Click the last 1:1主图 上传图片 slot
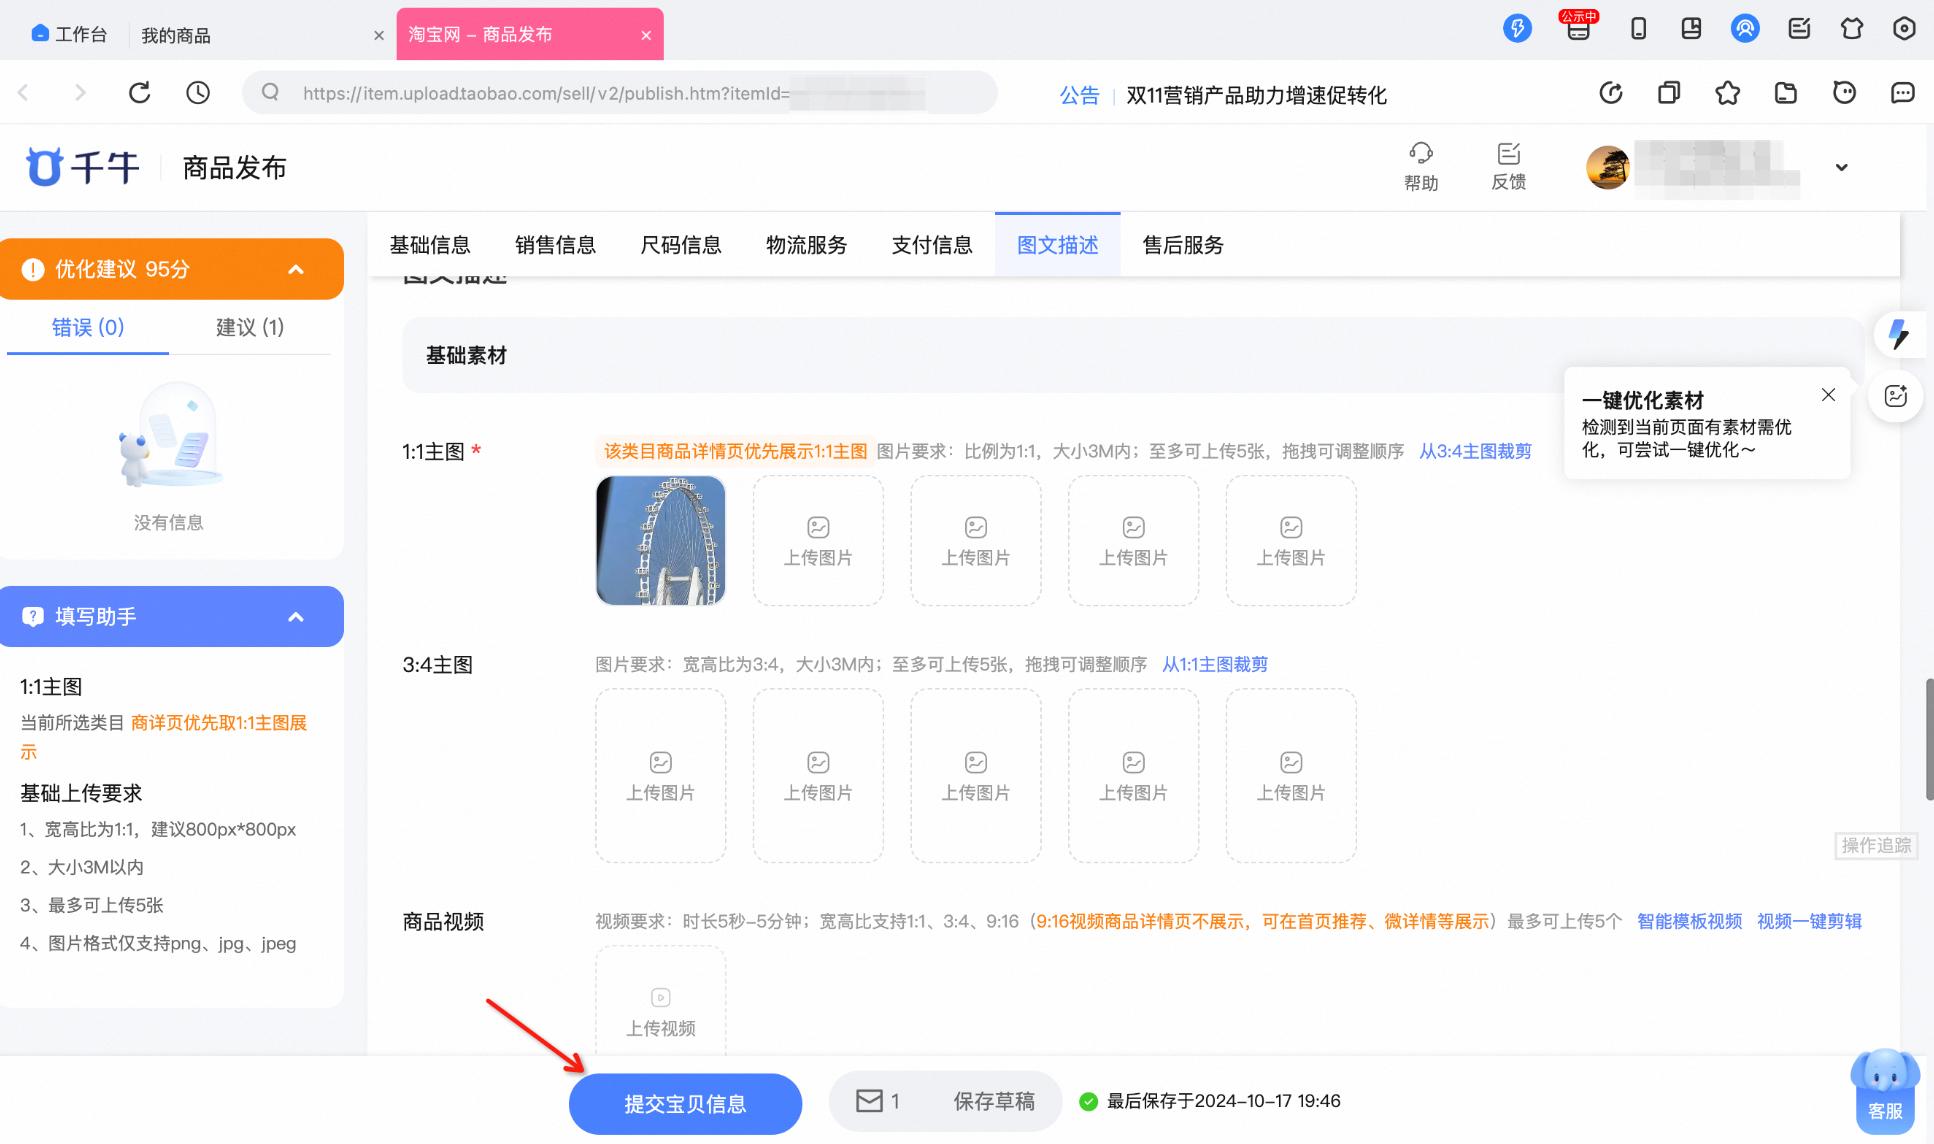1934x1144 pixels. (x=1291, y=540)
